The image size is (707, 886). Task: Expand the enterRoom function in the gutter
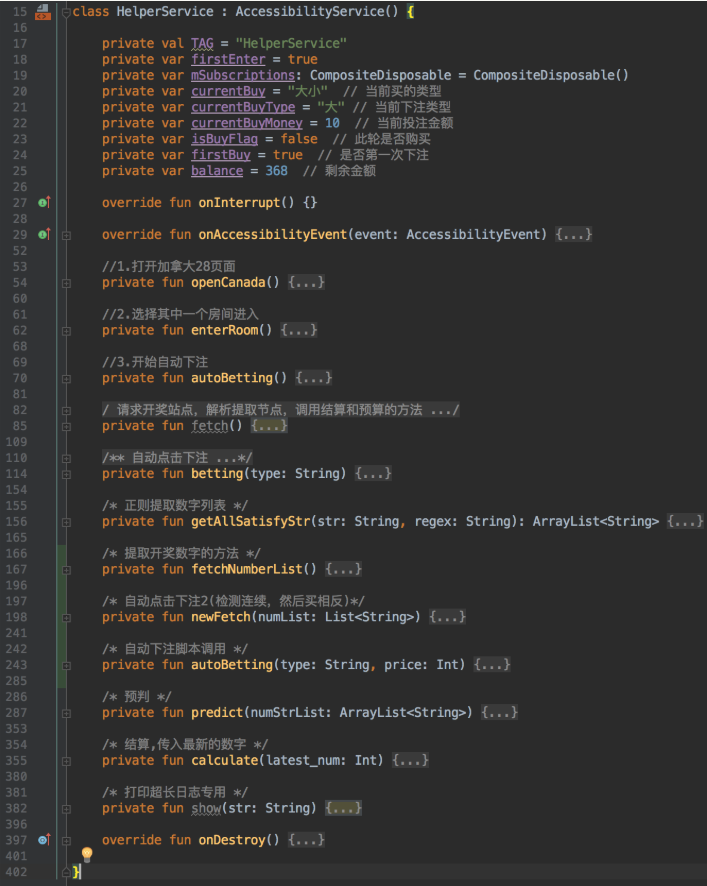coord(67,331)
